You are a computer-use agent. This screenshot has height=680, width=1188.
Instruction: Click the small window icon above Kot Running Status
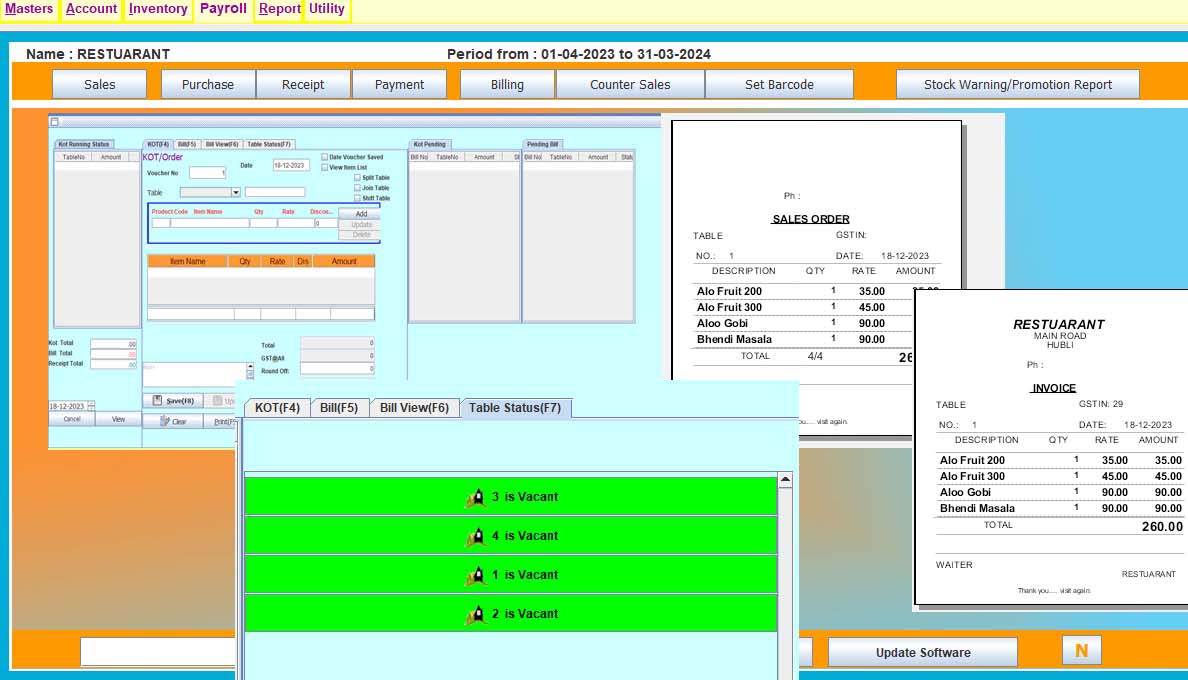(54, 121)
